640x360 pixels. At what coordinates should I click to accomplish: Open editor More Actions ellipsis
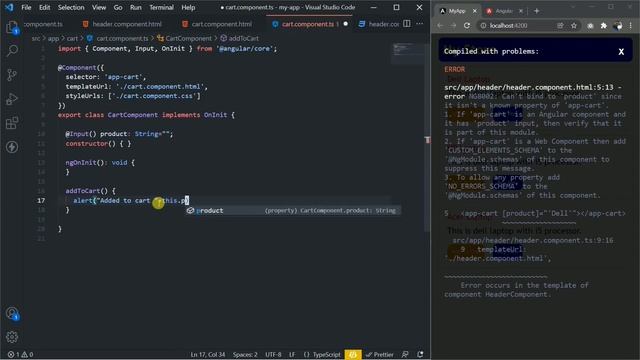[x=420, y=24]
